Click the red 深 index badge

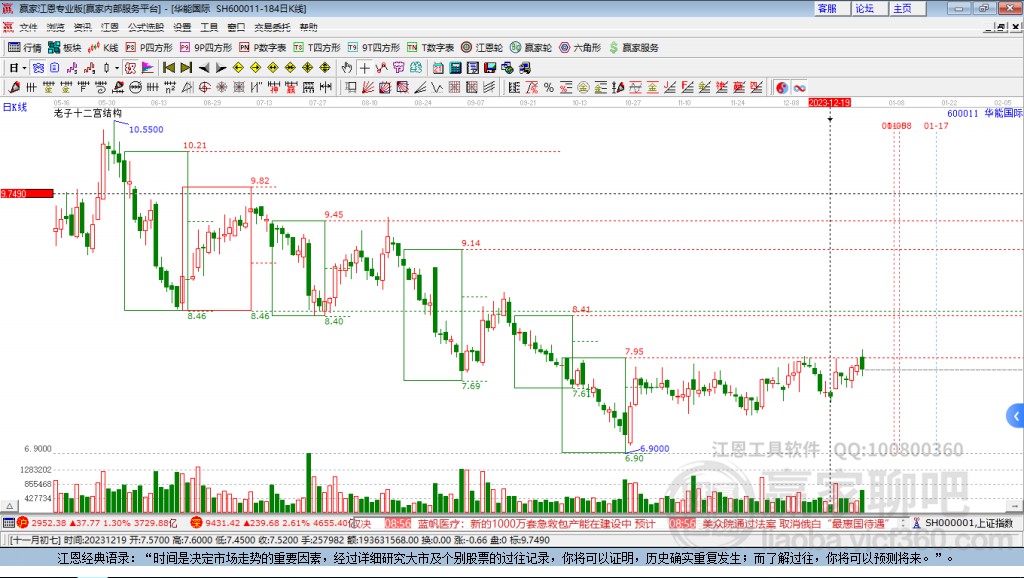[x=196, y=522]
